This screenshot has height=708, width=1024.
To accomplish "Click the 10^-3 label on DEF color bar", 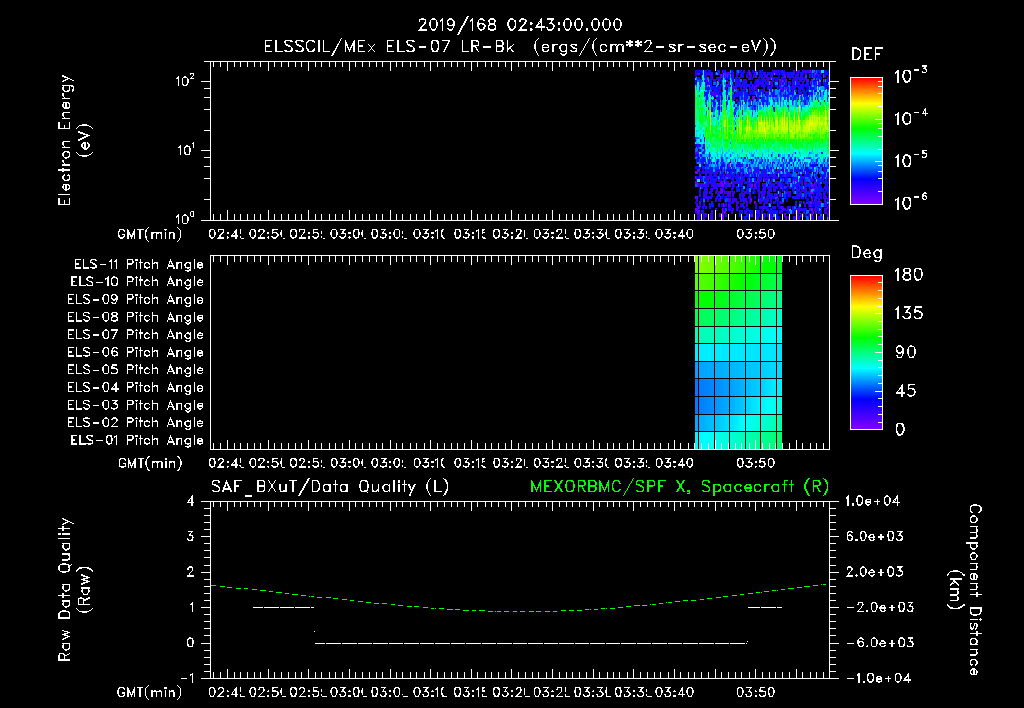I will tap(910, 75).
